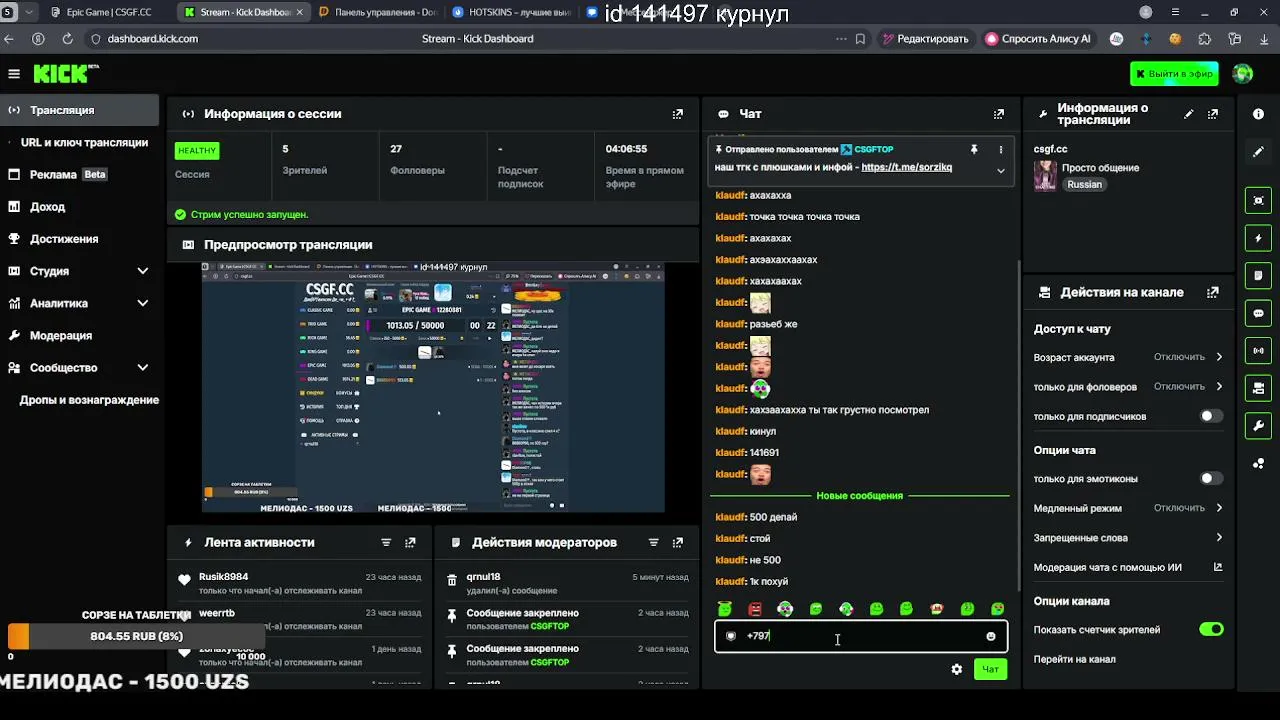Toggle stream preview widget in right rail
The image size is (1280, 720).
tap(1258, 201)
